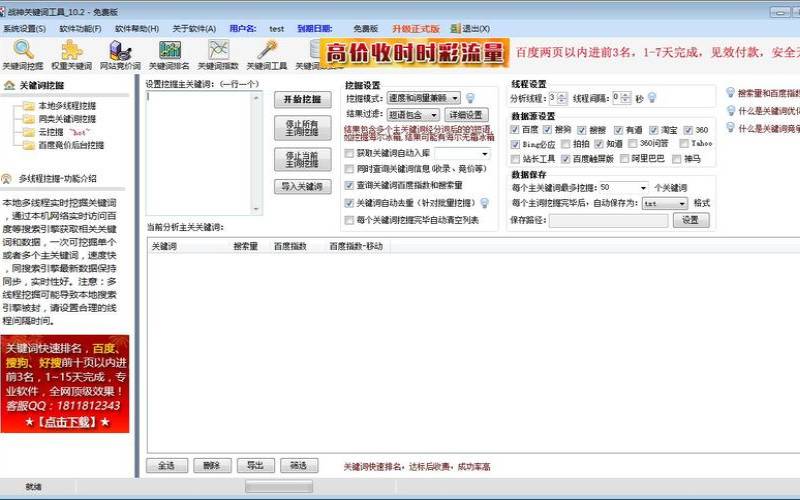Viewport: 800px width, 500px height.
Task: Open the 网站竞价词 toolbar icon
Action: [120, 50]
